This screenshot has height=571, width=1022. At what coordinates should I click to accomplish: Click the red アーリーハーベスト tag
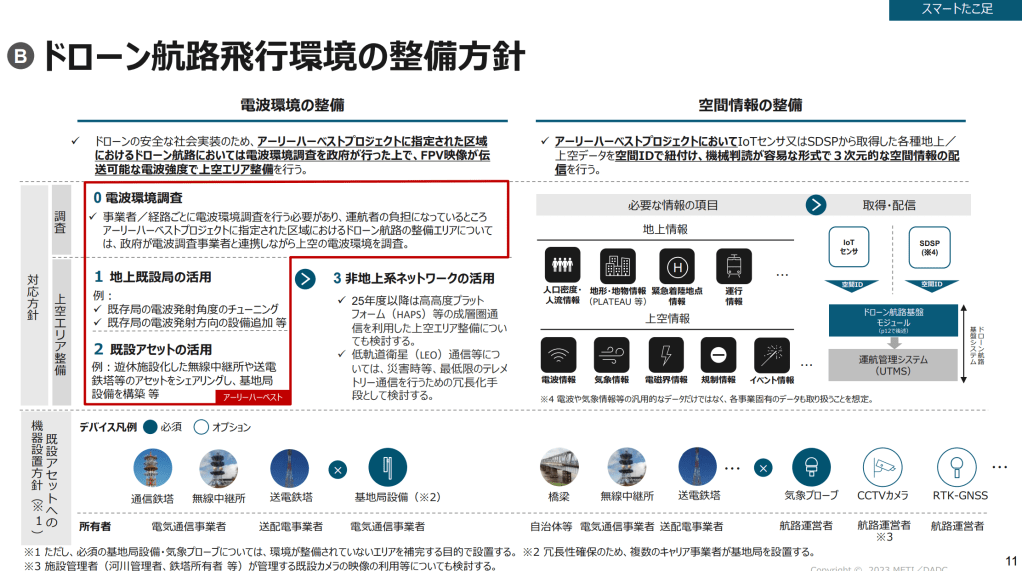click(x=251, y=397)
